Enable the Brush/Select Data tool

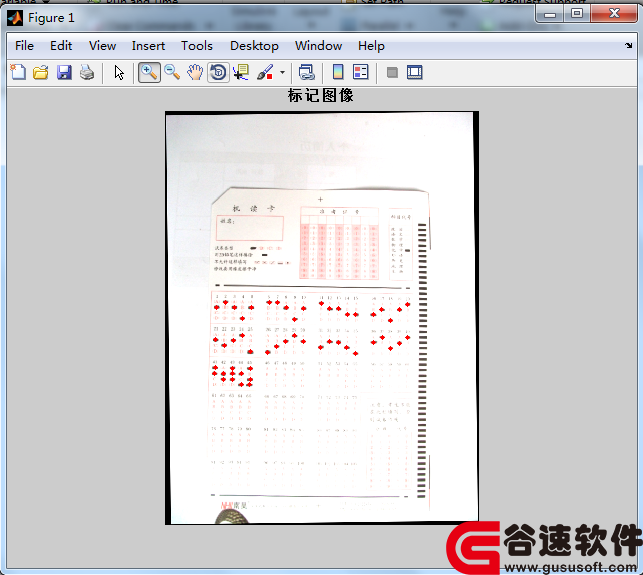click(x=265, y=72)
